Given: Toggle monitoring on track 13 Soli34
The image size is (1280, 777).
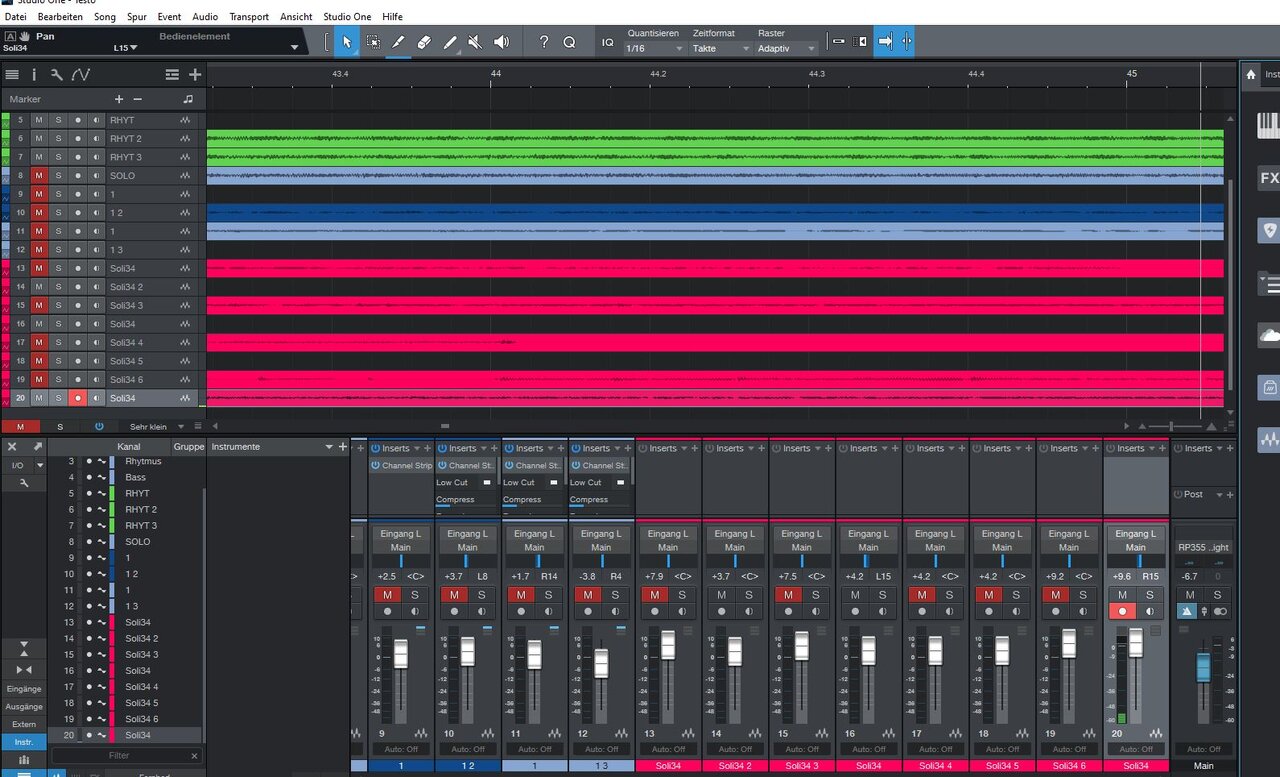Looking at the screenshot, I should 96,268.
